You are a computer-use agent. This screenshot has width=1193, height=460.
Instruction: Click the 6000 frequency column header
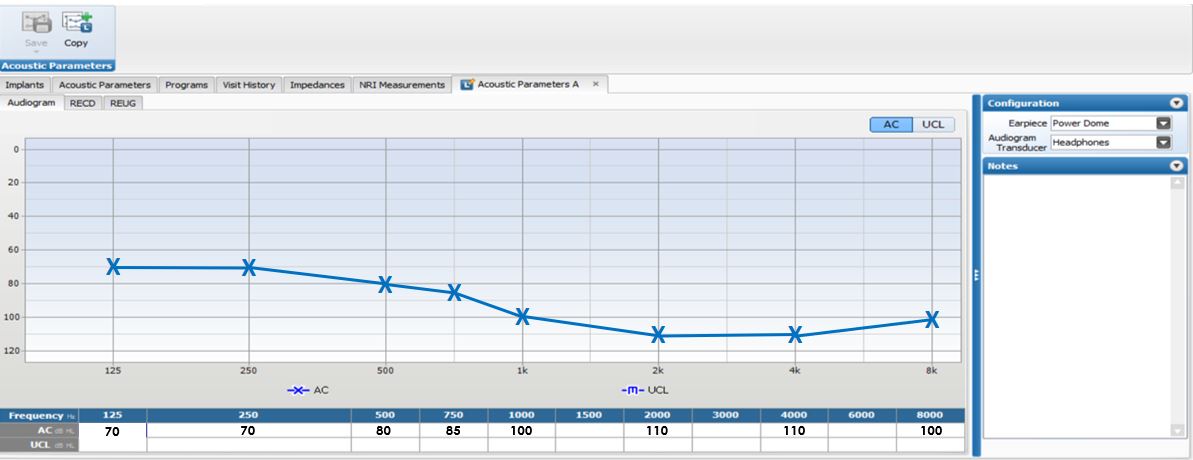point(862,415)
